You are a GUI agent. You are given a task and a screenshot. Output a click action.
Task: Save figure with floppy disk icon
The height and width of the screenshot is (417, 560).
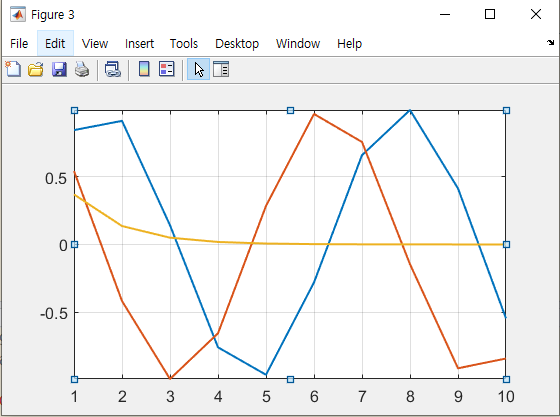(59, 69)
